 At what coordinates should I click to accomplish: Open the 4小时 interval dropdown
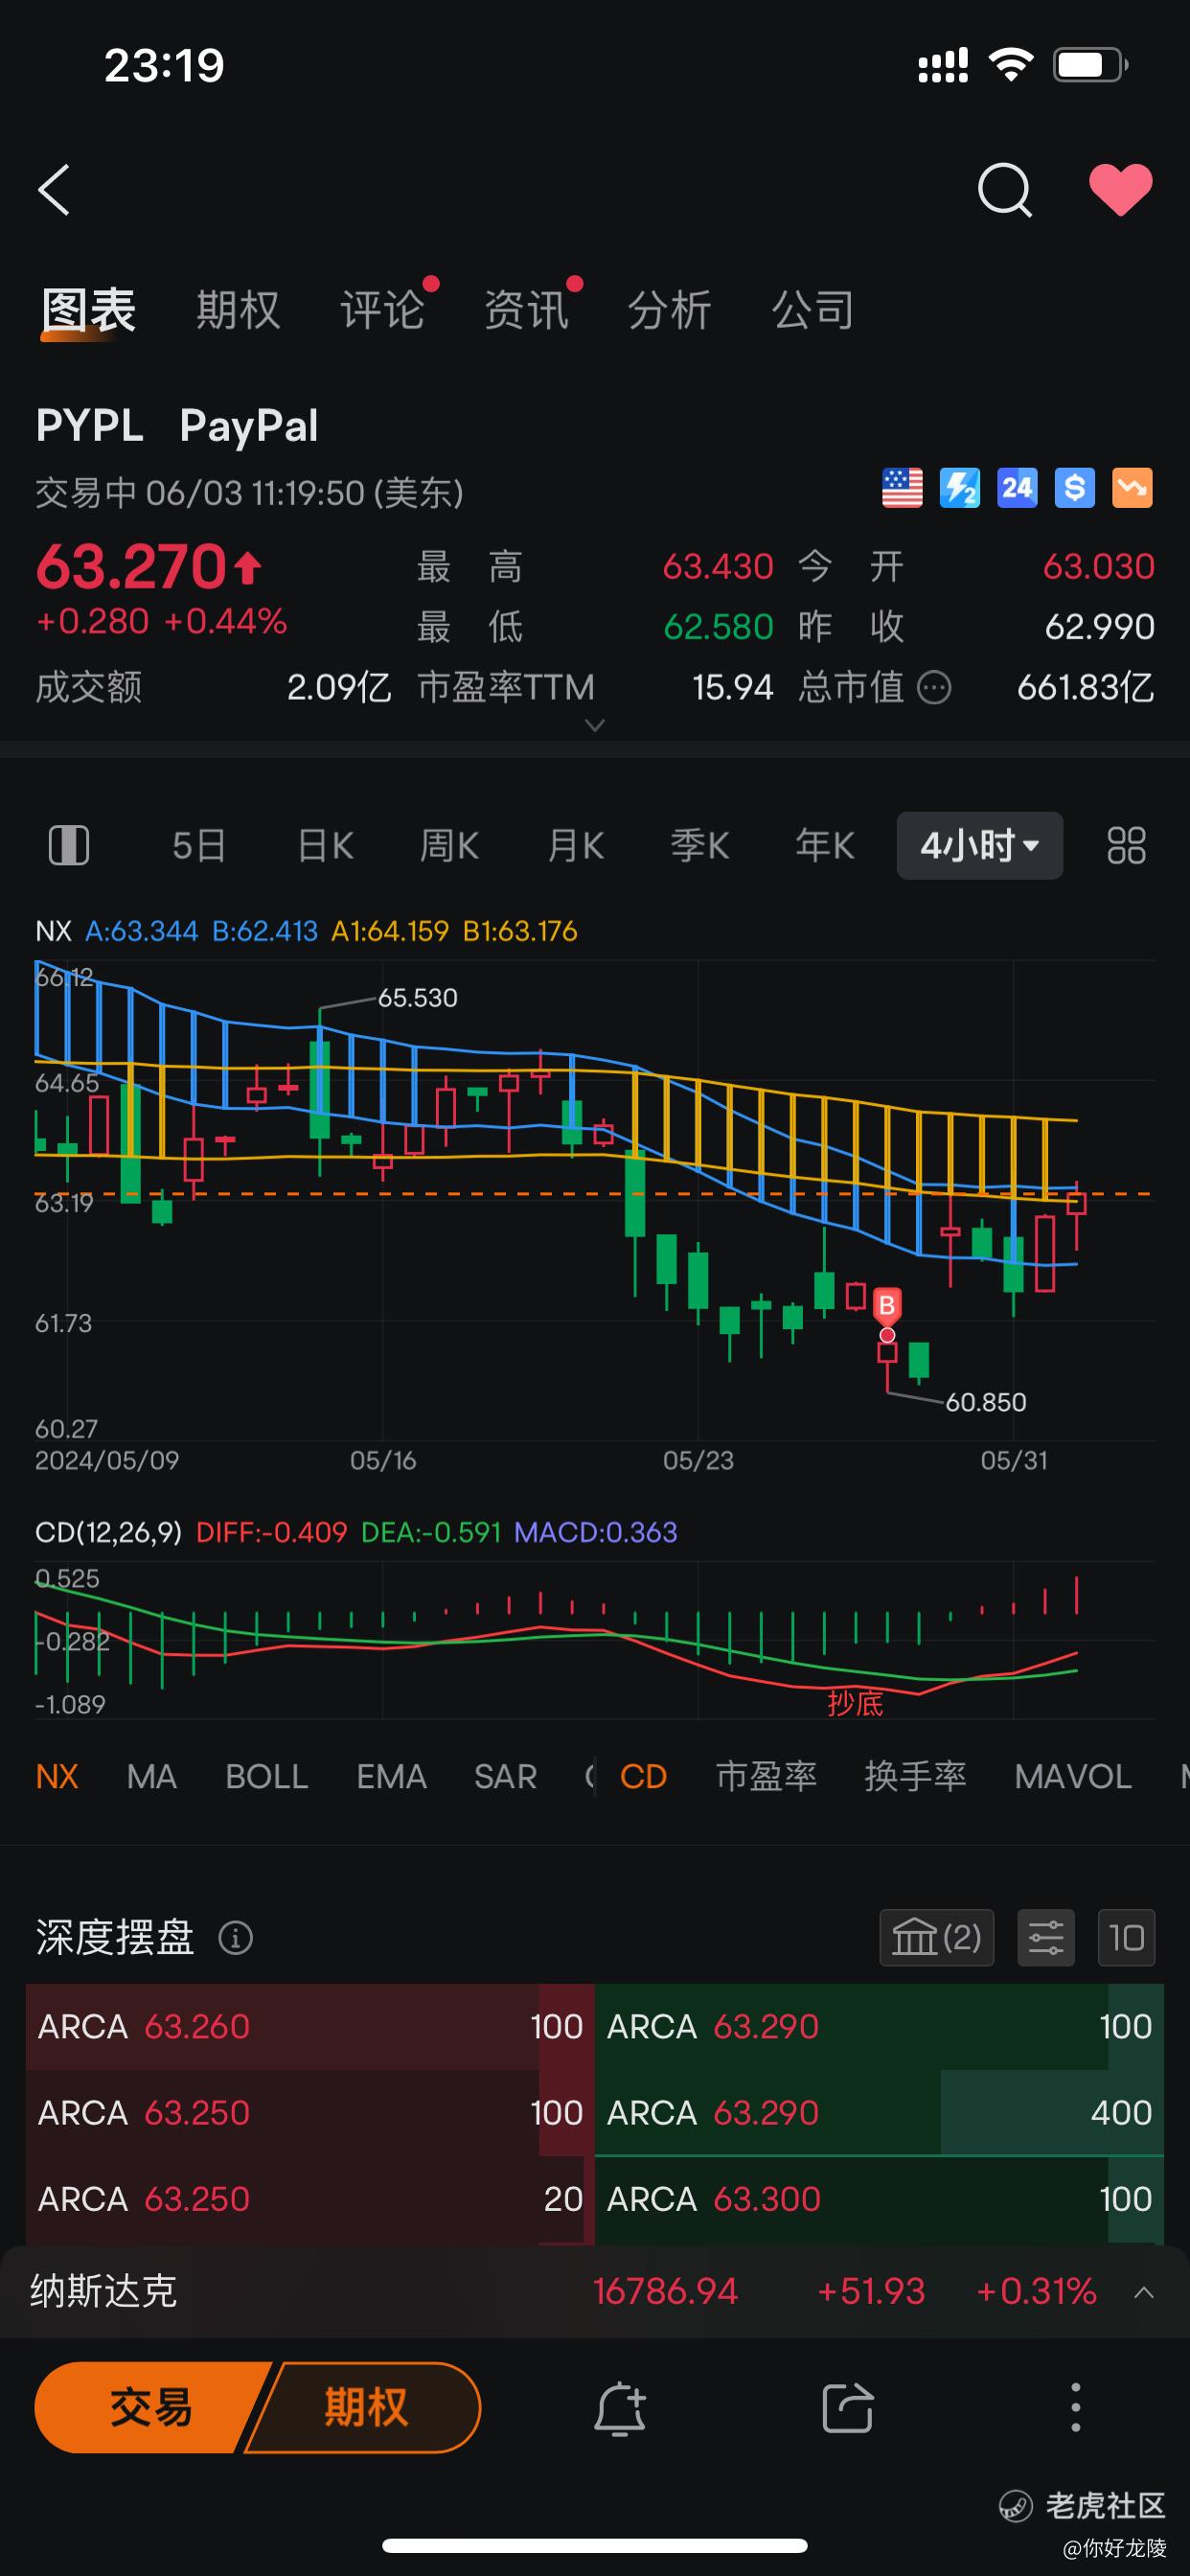(x=980, y=846)
